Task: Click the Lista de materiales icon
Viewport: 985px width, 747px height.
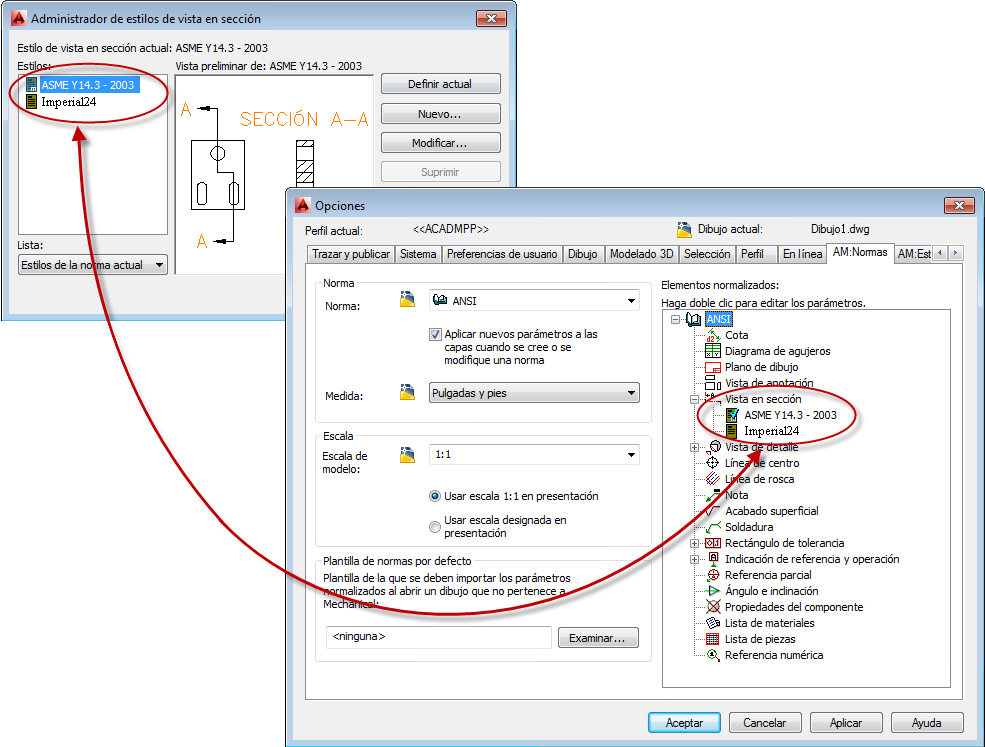Action: click(x=713, y=623)
